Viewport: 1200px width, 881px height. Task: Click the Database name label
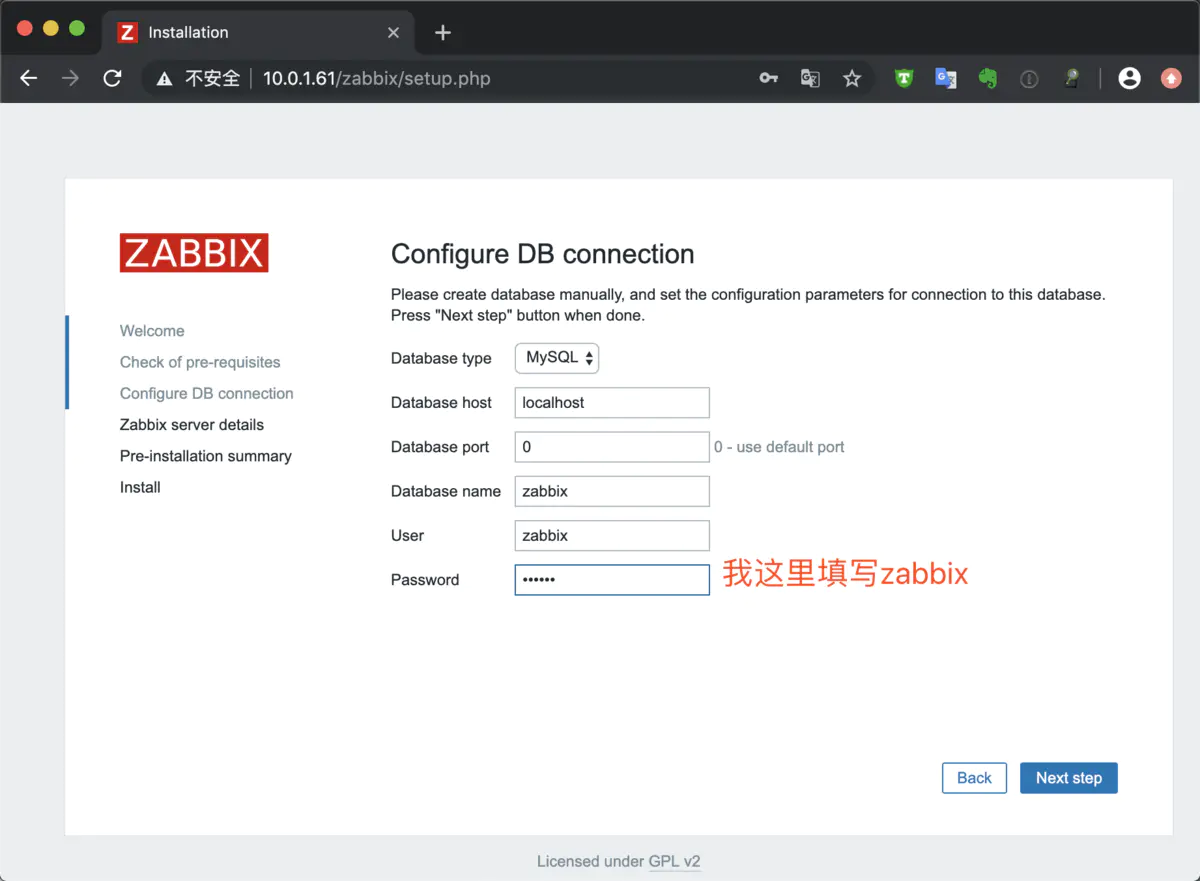click(x=446, y=491)
